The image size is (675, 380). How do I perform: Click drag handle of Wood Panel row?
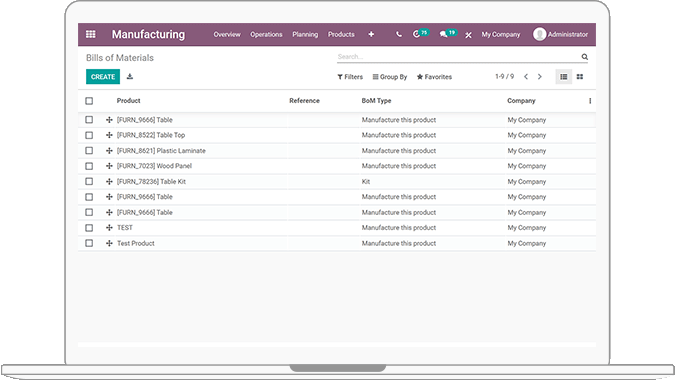click(x=109, y=166)
